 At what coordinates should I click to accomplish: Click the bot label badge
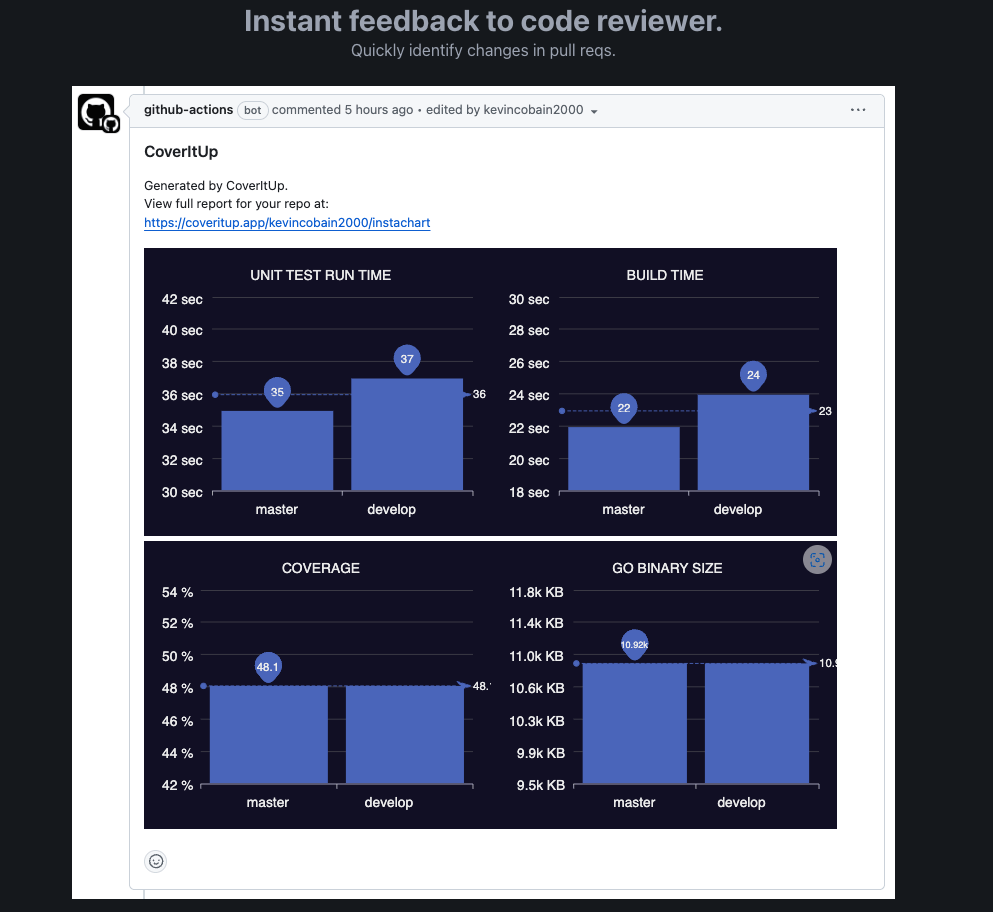click(x=253, y=110)
